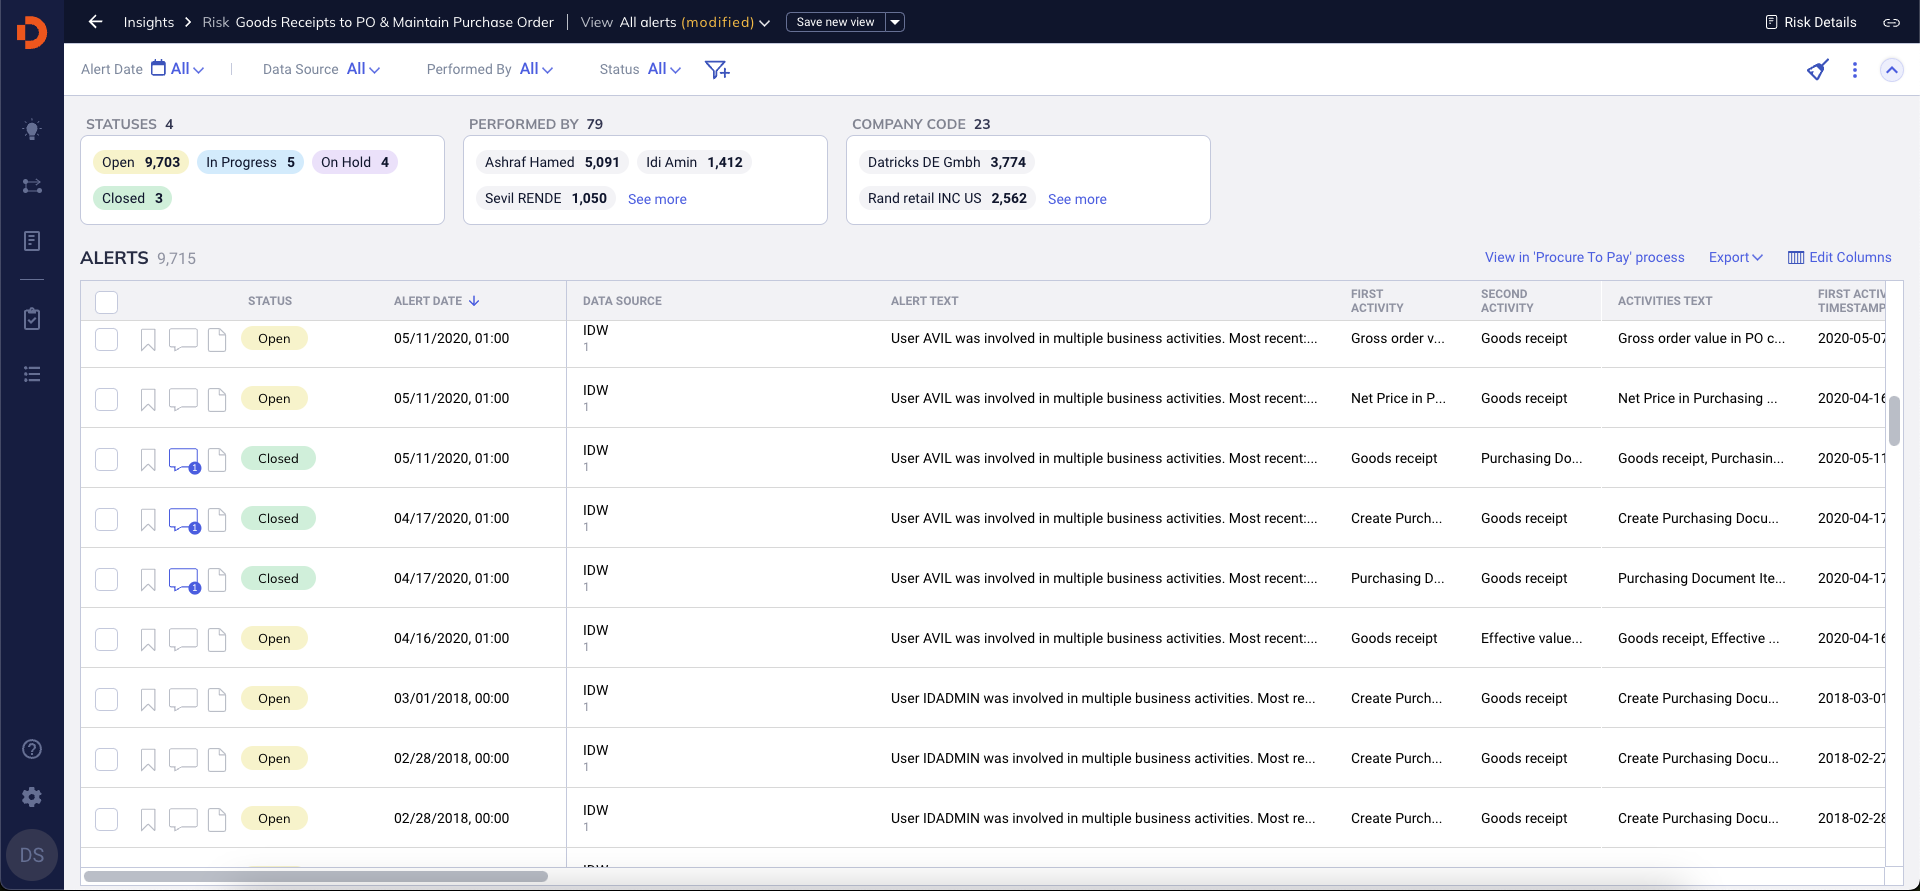Sort by Alert Date column header

point(437,301)
